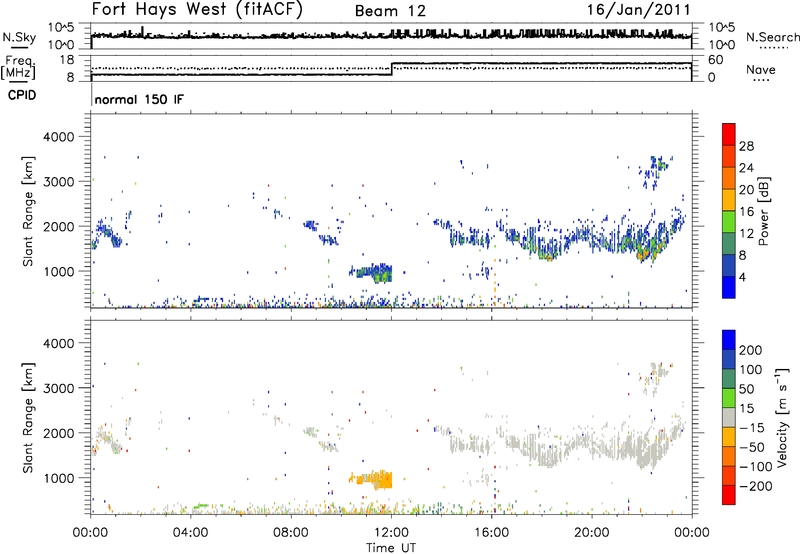This screenshot has width=800, height=554.
Task: Click the '12:00' time tick label
Action: pyautogui.click(x=391, y=533)
